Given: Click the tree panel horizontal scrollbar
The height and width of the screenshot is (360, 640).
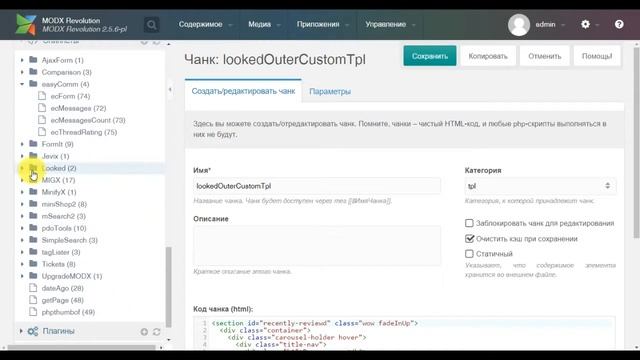Looking at the screenshot, I should click(x=82, y=347).
